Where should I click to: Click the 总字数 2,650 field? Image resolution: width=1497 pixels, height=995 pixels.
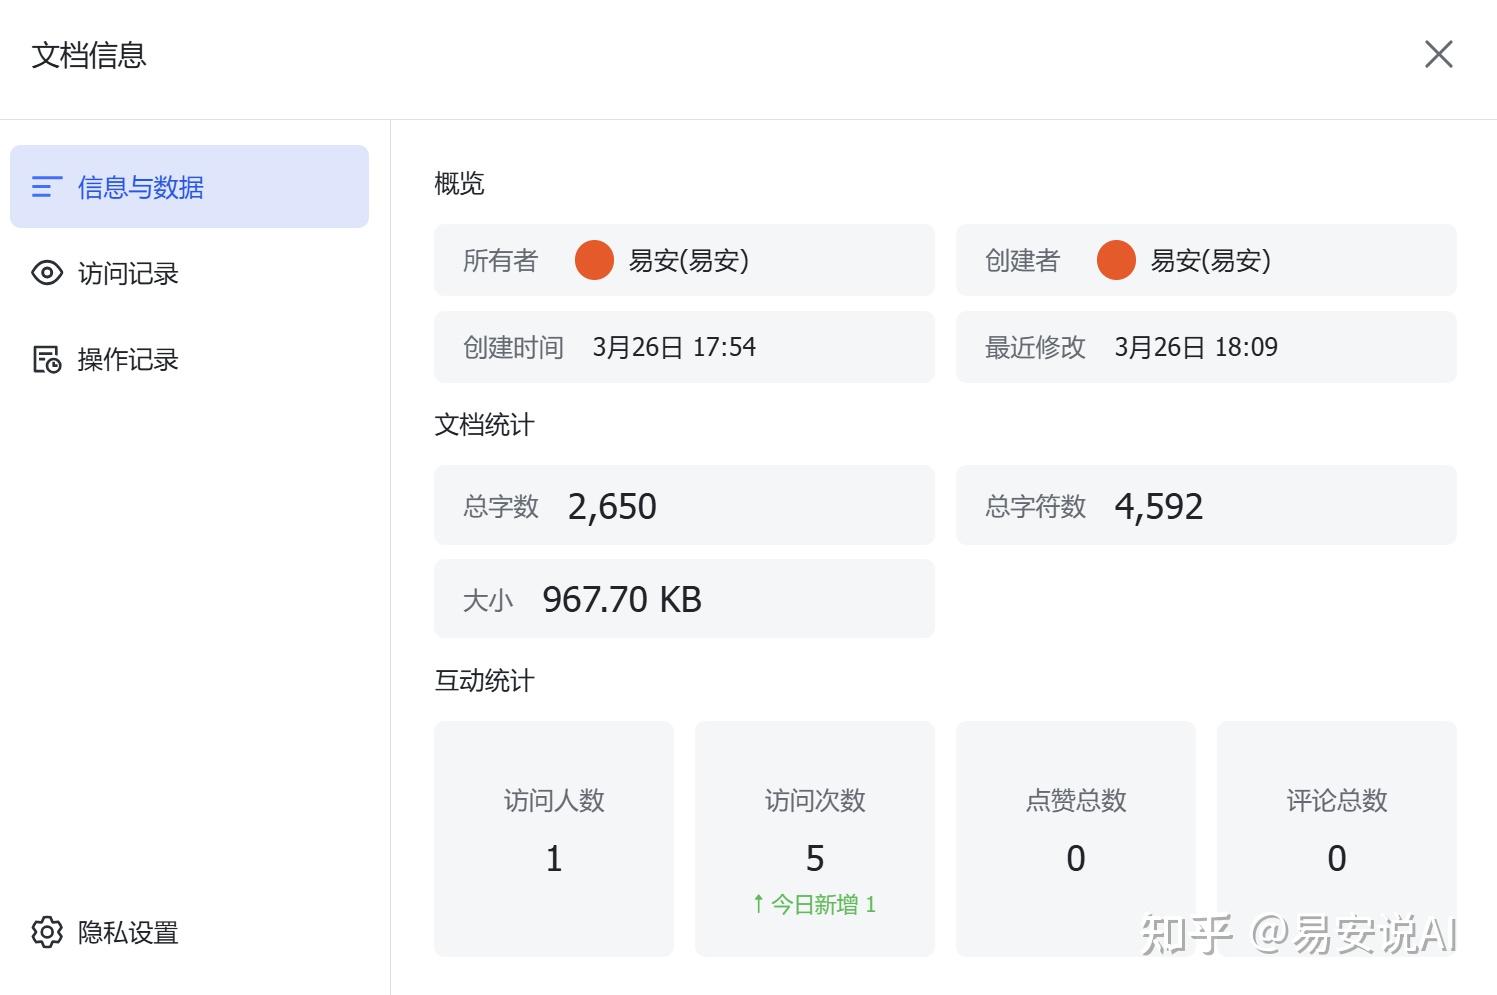pyautogui.click(x=684, y=505)
